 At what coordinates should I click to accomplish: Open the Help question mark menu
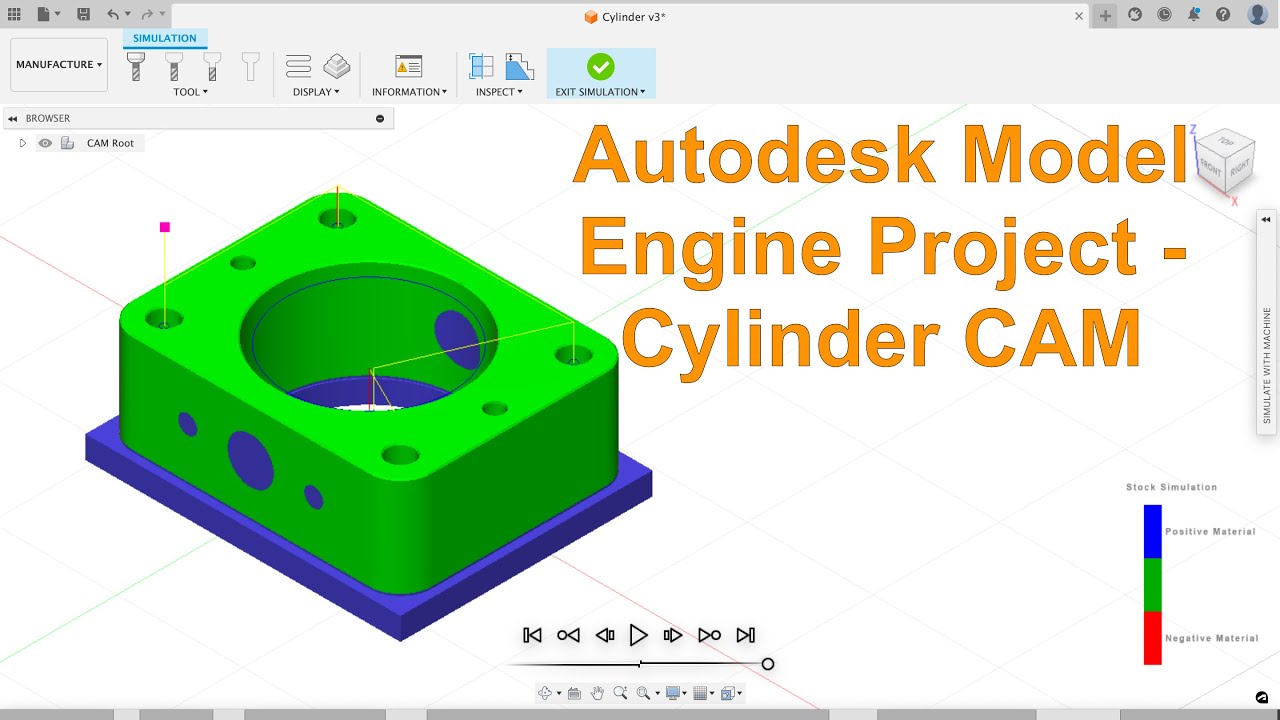click(x=1223, y=14)
